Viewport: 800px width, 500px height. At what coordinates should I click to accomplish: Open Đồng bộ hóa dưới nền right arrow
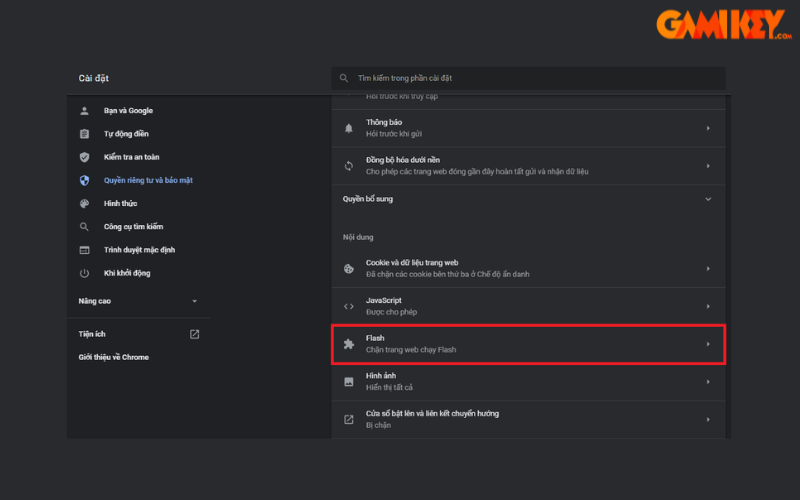tap(708, 166)
